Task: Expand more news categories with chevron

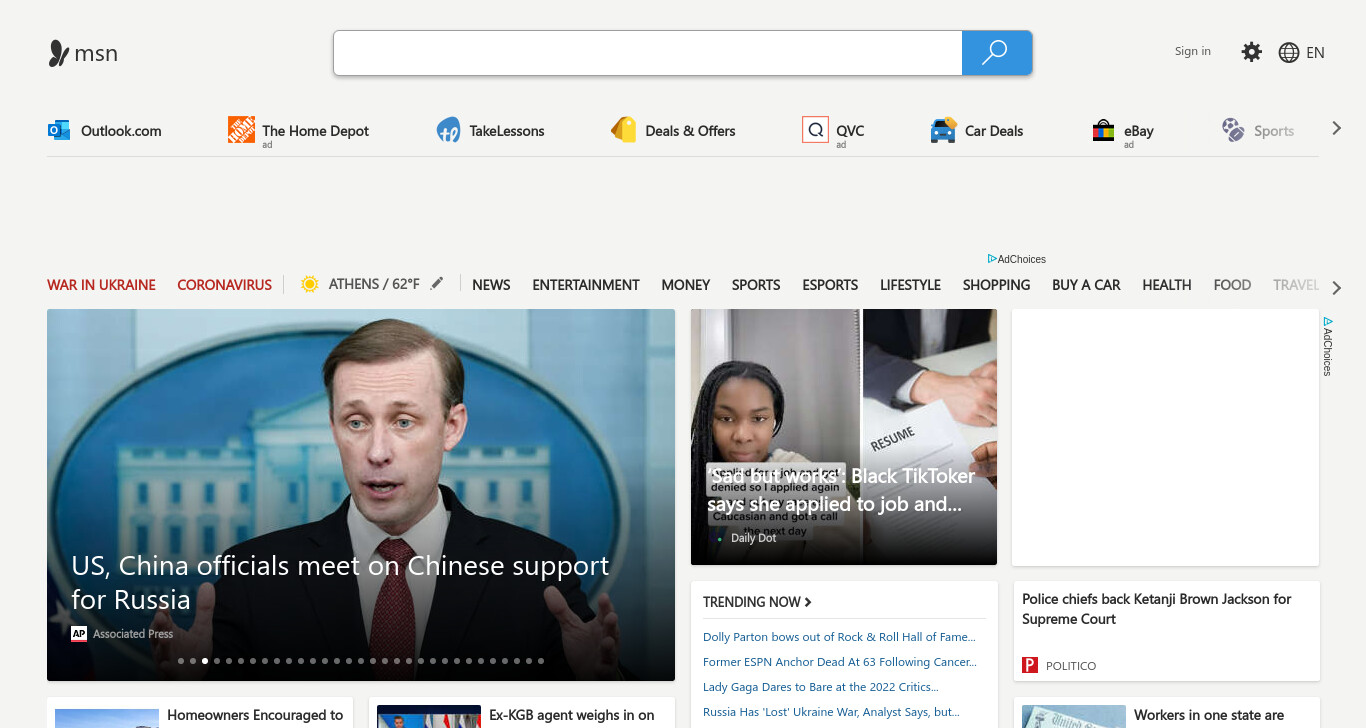Action: coord(1337,288)
